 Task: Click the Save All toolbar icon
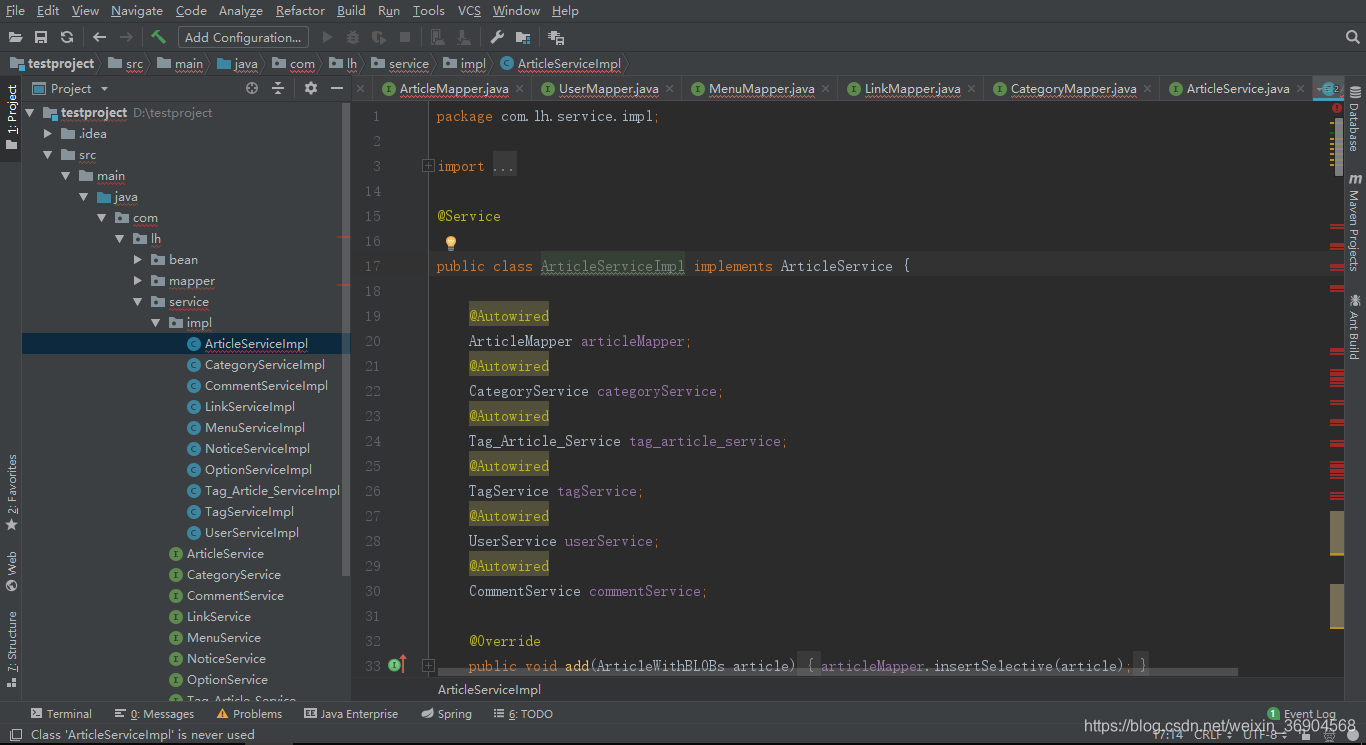tap(41, 37)
